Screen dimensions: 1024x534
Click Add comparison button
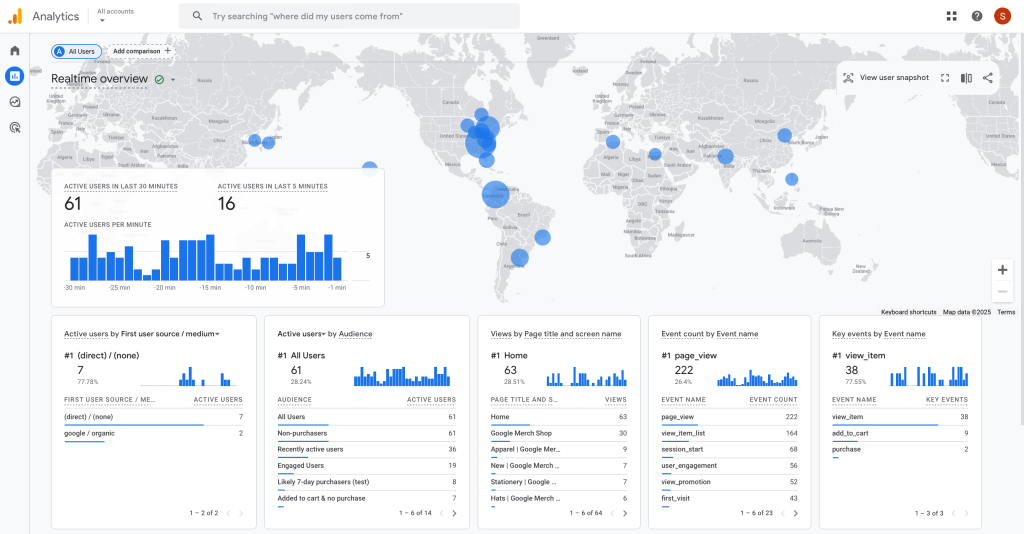(141, 51)
